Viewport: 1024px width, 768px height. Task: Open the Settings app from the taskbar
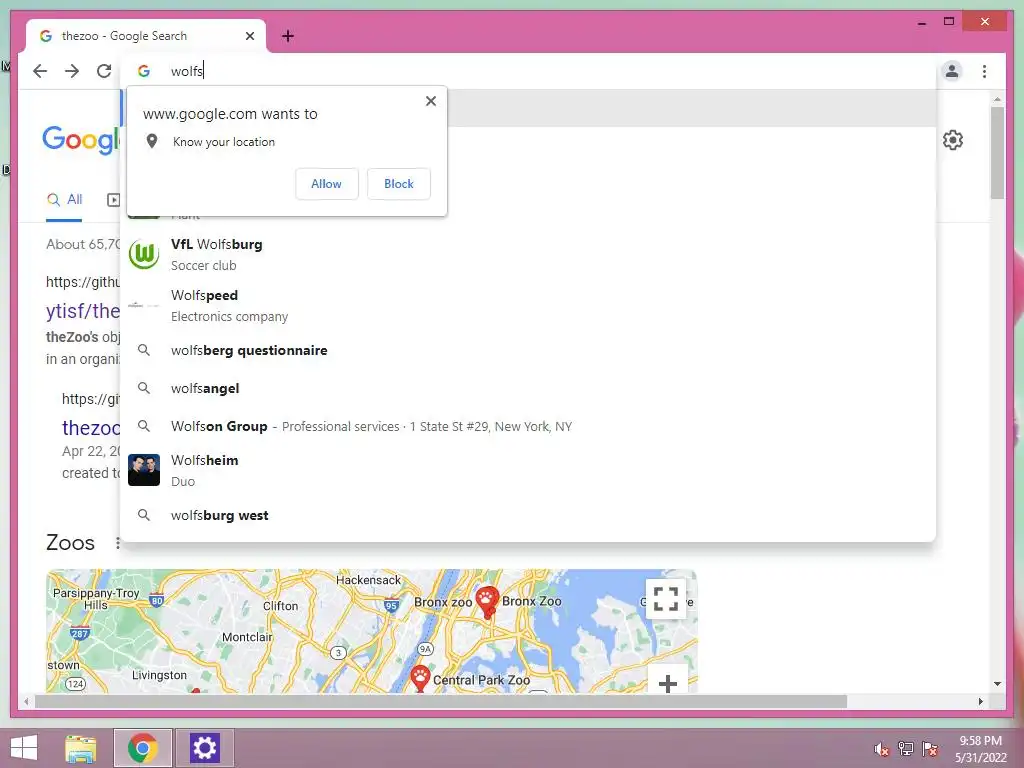pyautogui.click(x=204, y=748)
